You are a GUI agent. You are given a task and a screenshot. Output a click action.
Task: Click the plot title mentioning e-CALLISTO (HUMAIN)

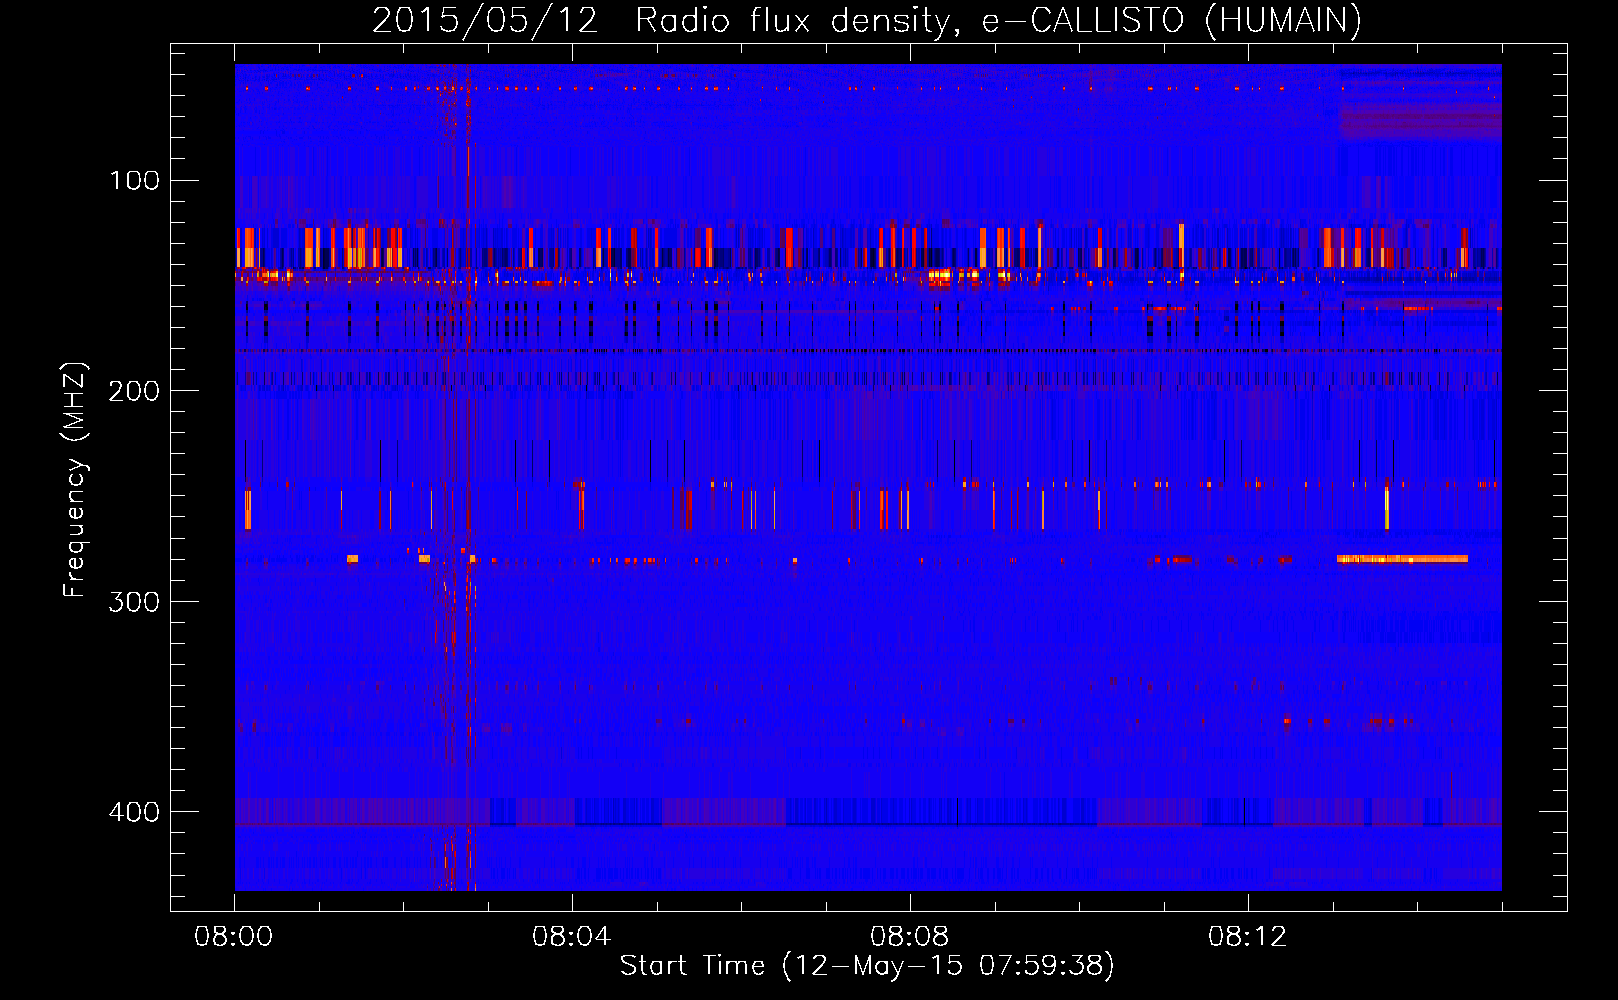coord(867,20)
